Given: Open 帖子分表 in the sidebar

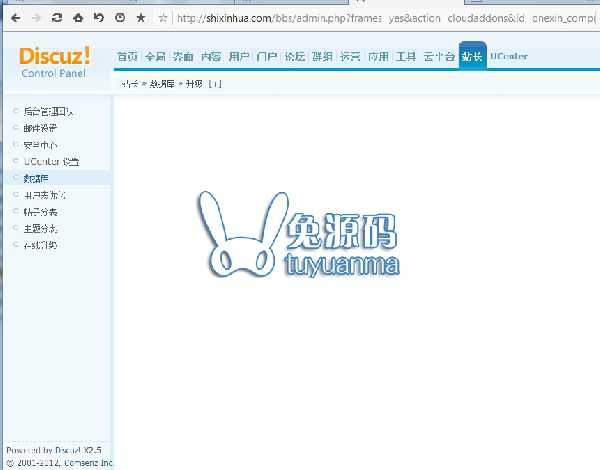Looking at the screenshot, I should [x=40, y=212].
